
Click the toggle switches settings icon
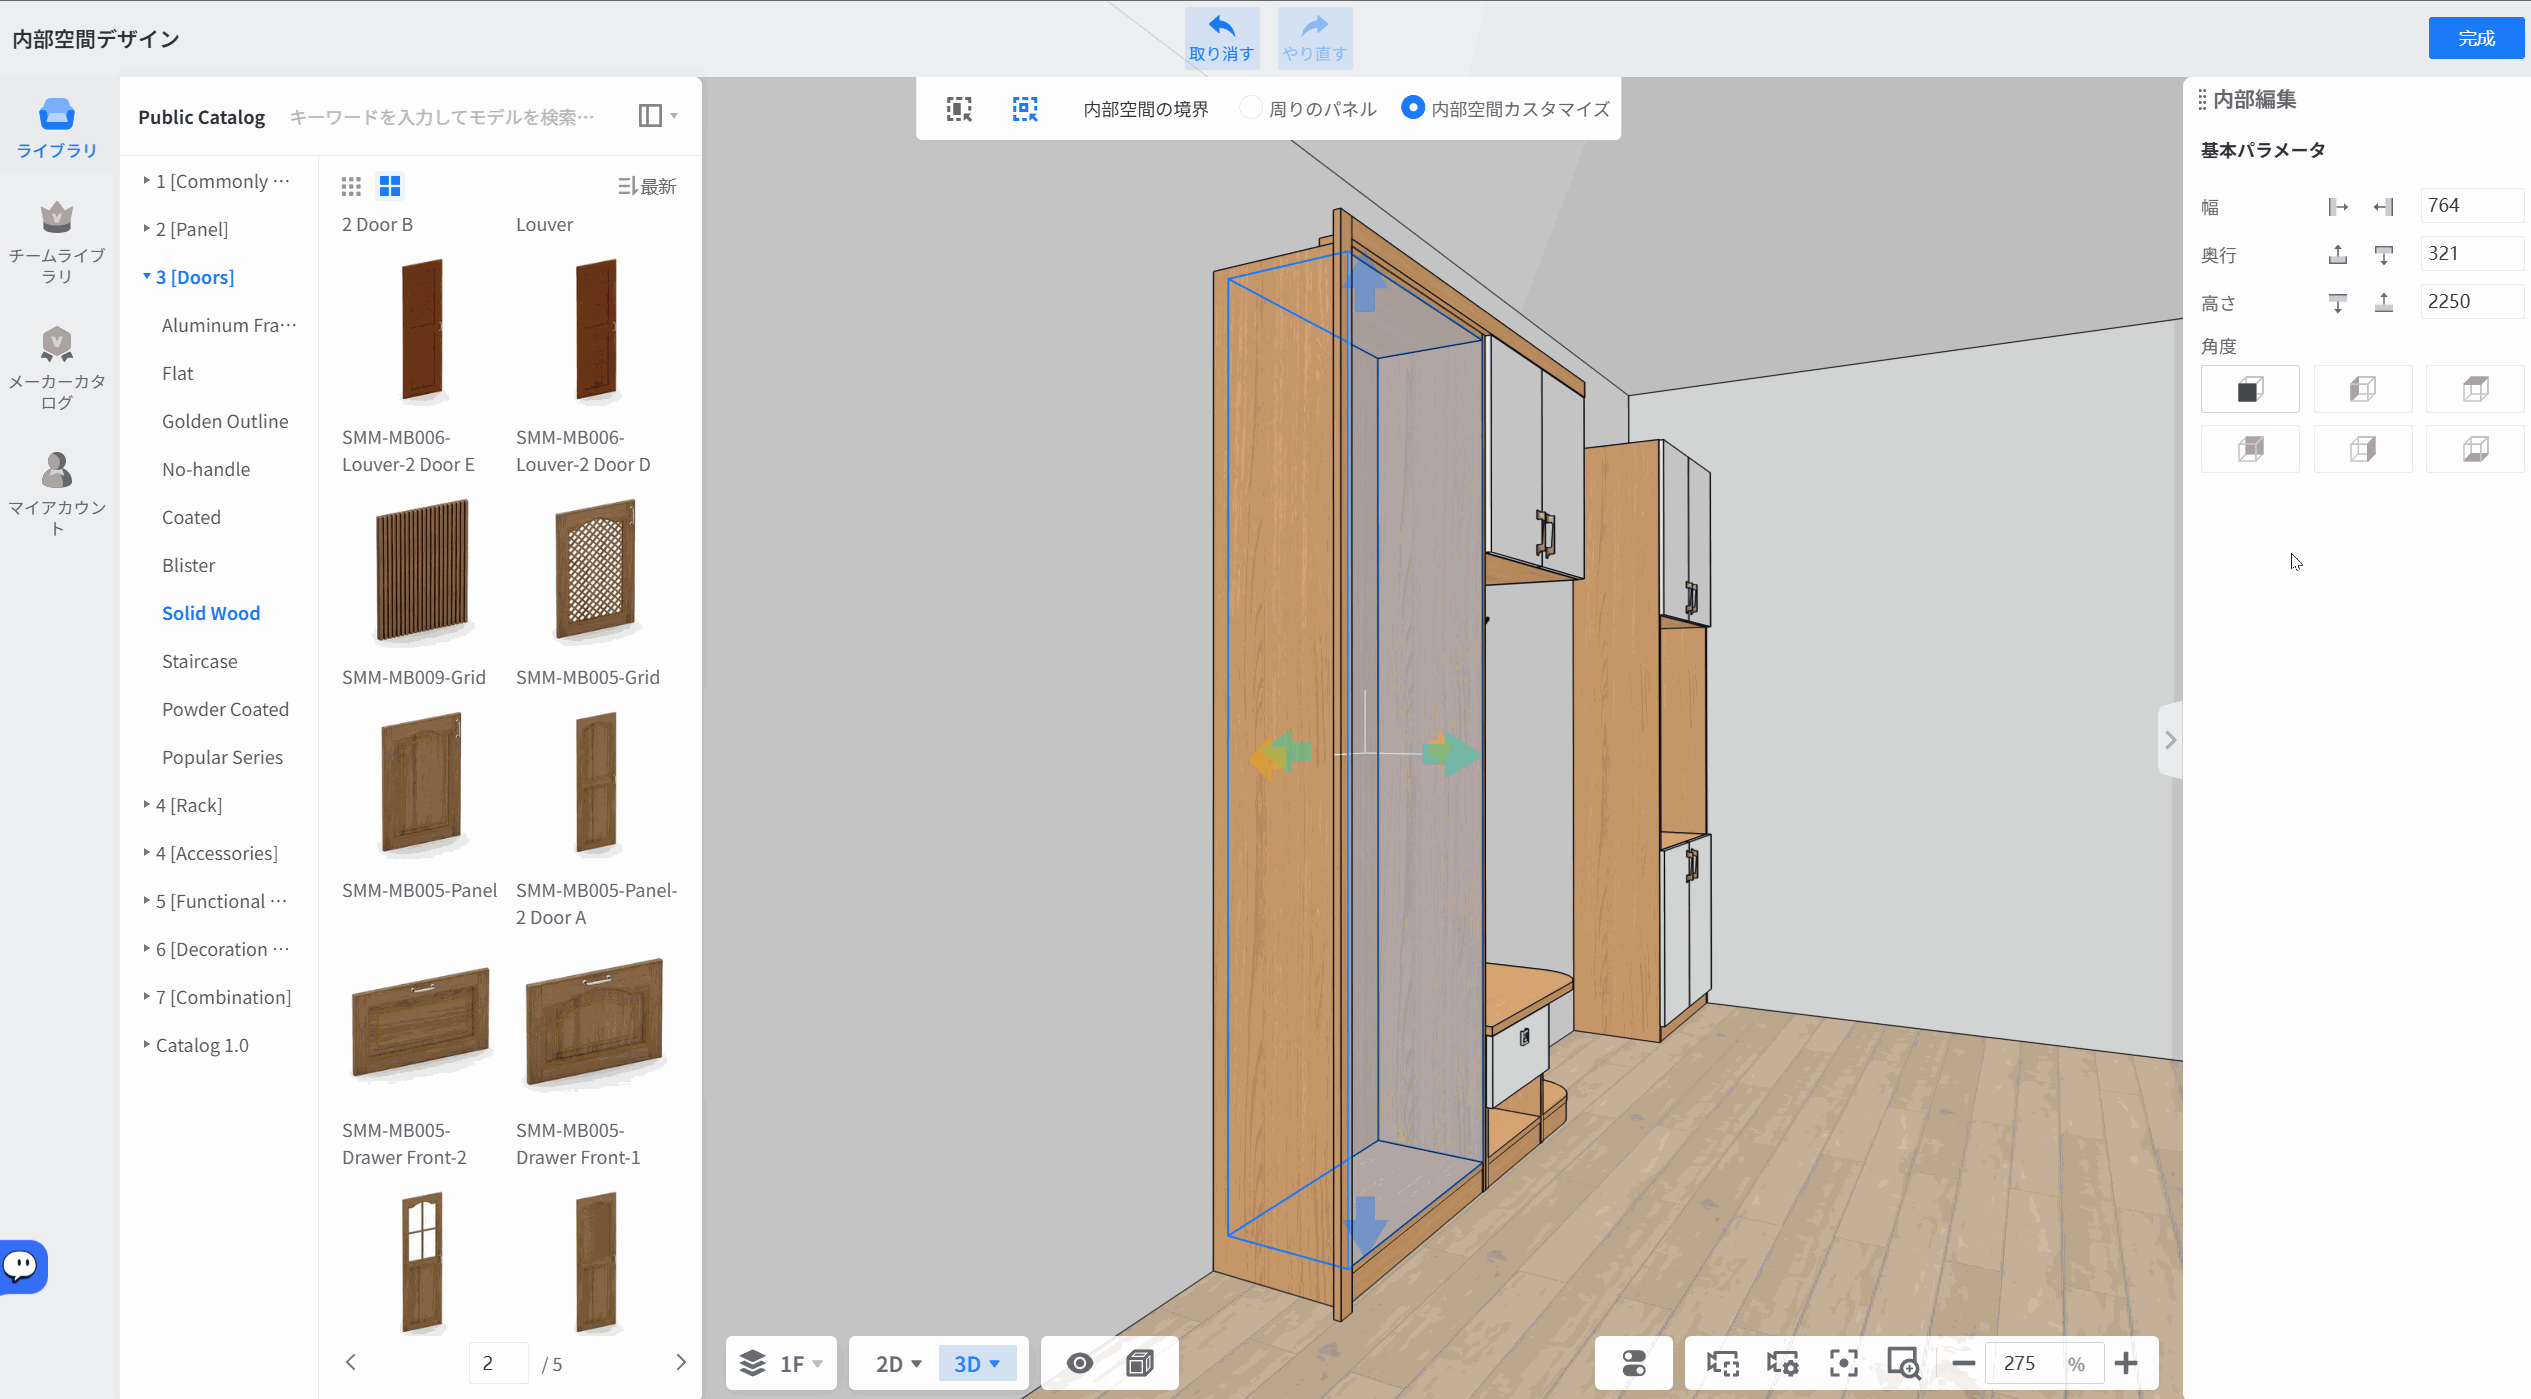1634,1363
